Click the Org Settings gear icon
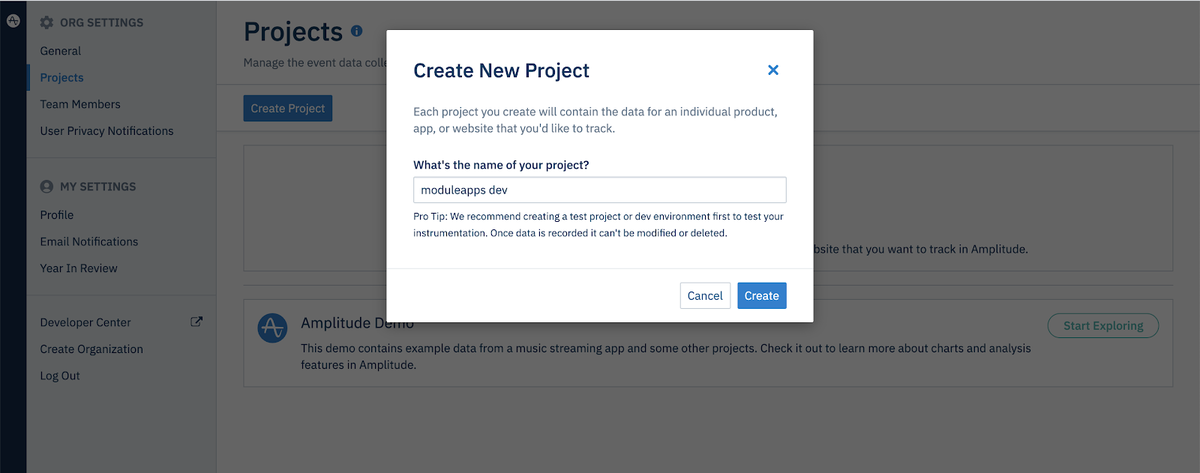The height and width of the screenshot is (473, 1200). 46,22
